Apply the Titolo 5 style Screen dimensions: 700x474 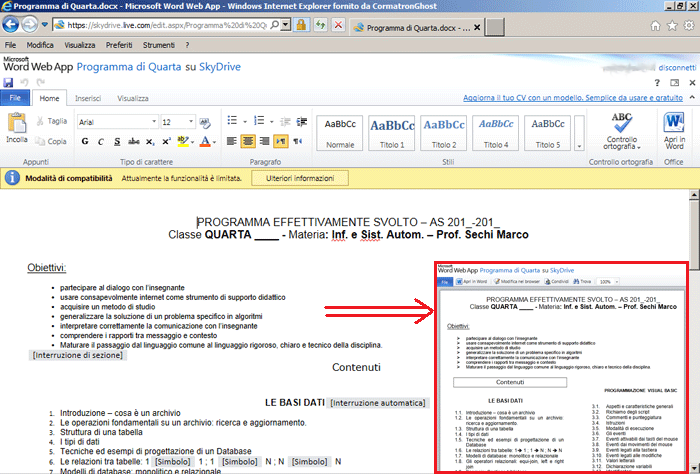(548, 133)
